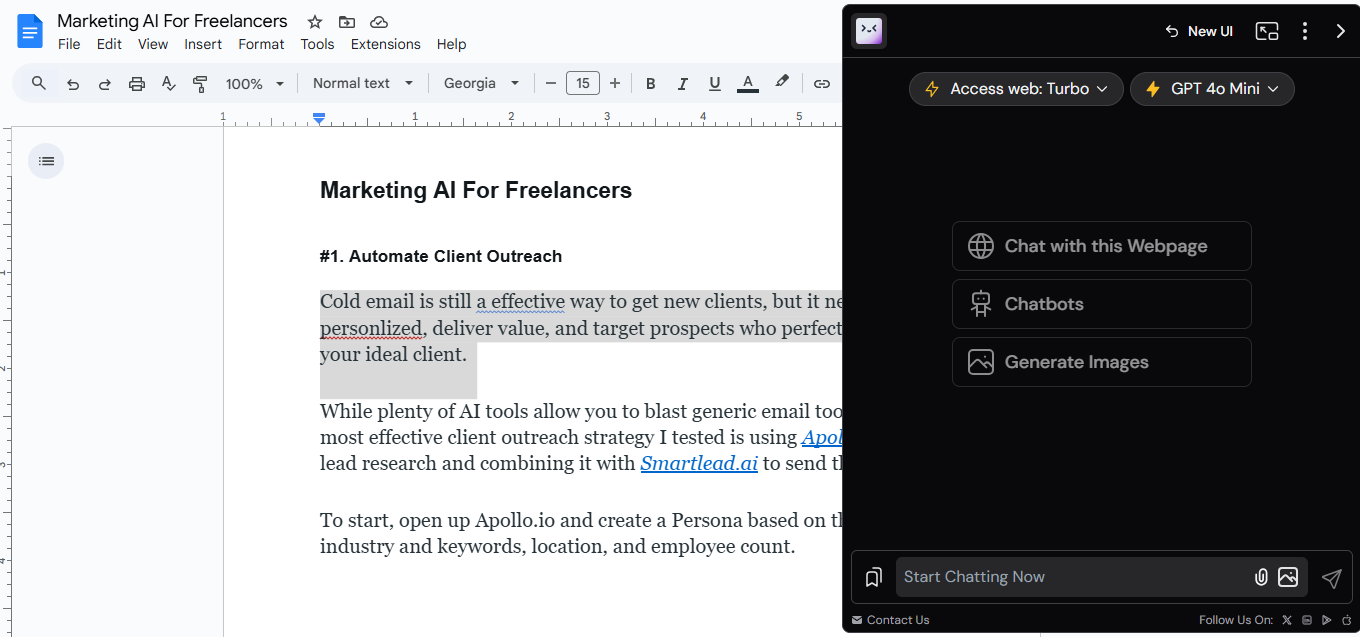Click the print icon in toolbar
Image resolution: width=1360 pixels, height=637 pixels.
point(137,84)
